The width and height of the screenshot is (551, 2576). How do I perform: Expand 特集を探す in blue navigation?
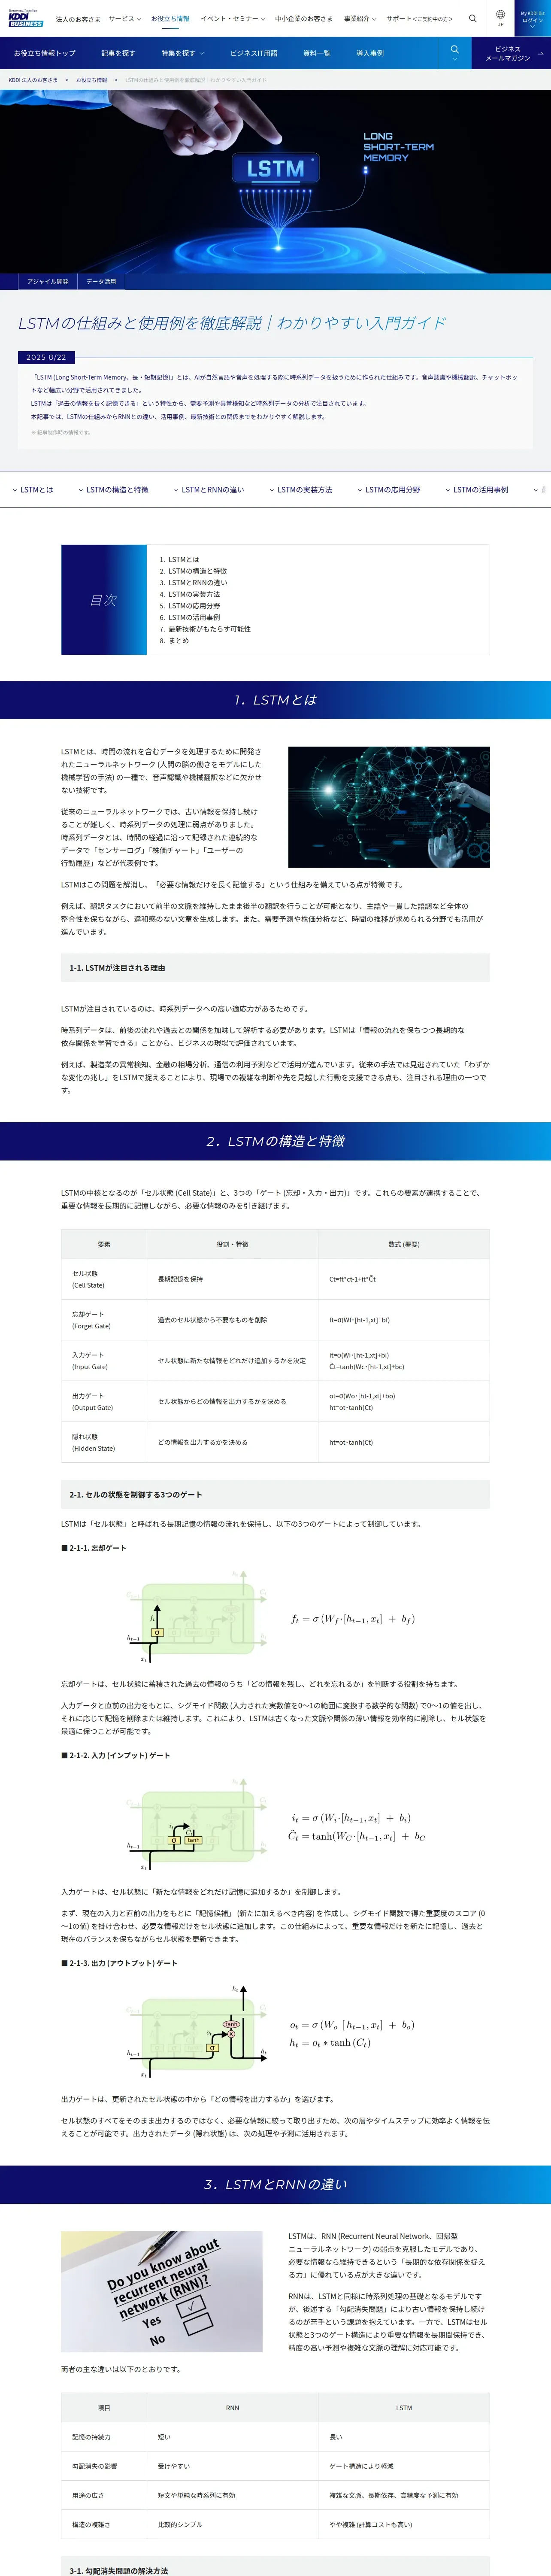coord(182,53)
